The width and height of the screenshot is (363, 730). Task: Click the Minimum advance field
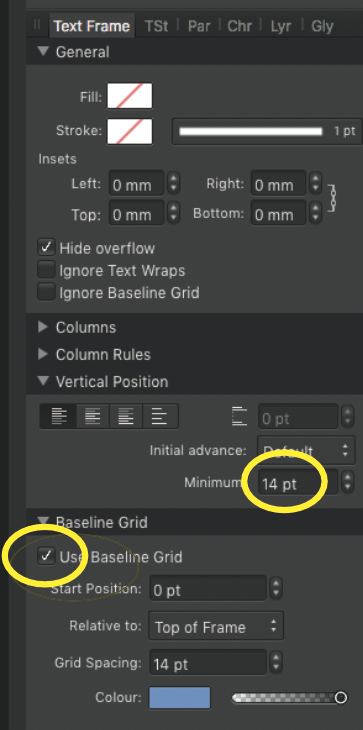click(298, 483)
